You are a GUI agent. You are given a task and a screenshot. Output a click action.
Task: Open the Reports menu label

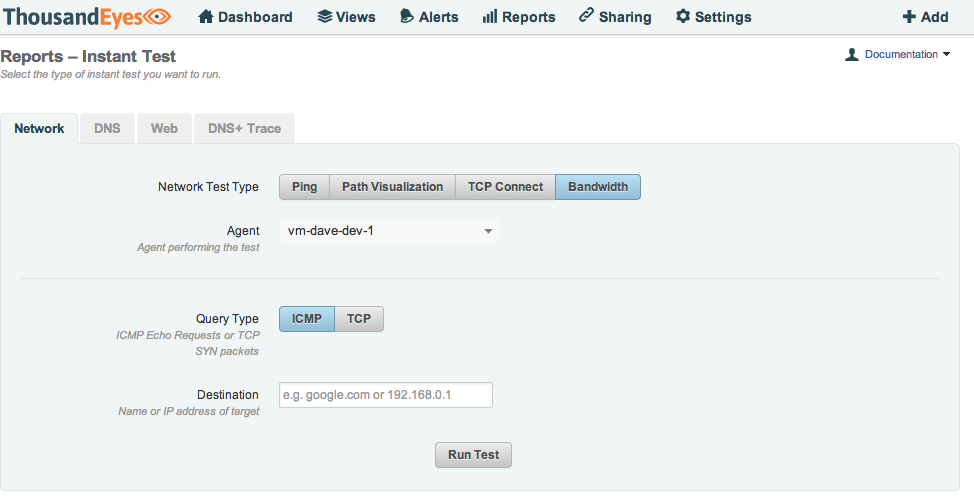pos(529,17)
